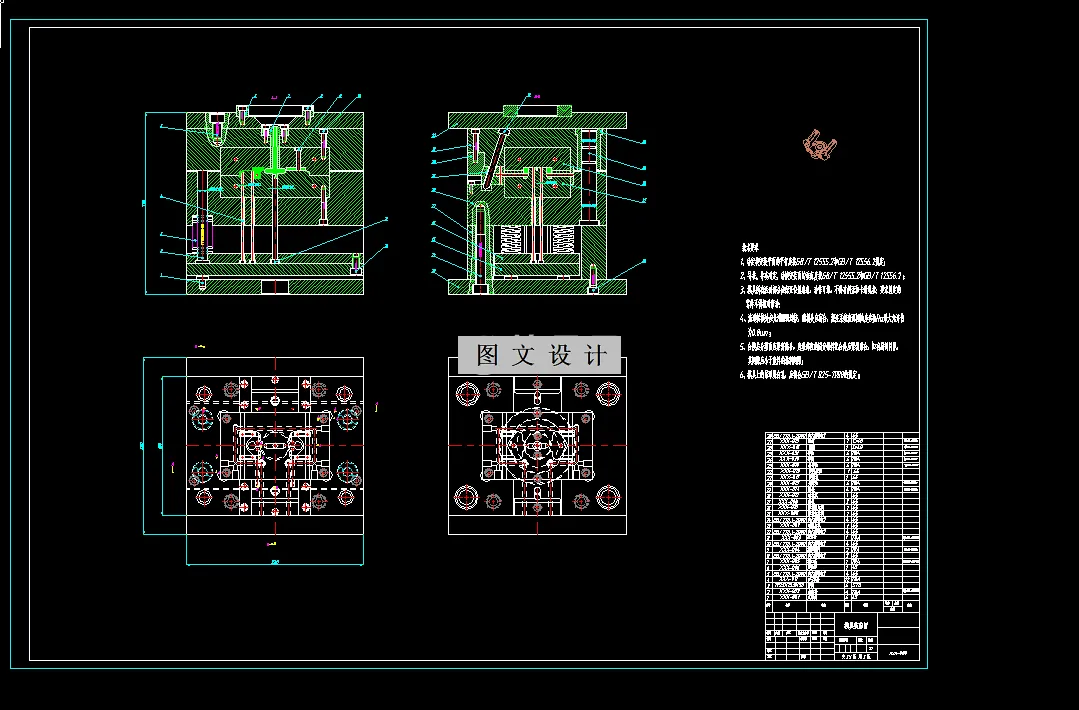Select the locating ring atop the left section view
Screen dimensions: 1079x710
click(274, 110)
